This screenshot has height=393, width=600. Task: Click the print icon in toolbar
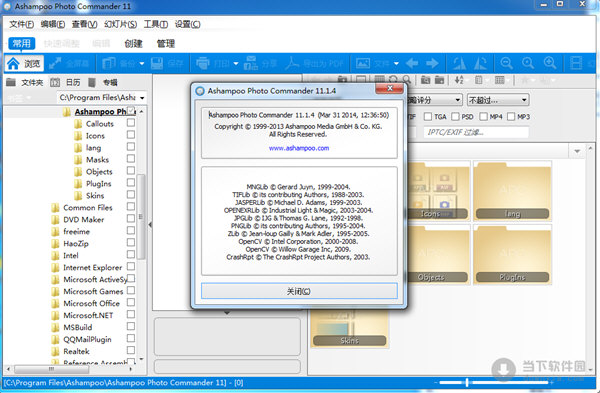tap(202, 63)
